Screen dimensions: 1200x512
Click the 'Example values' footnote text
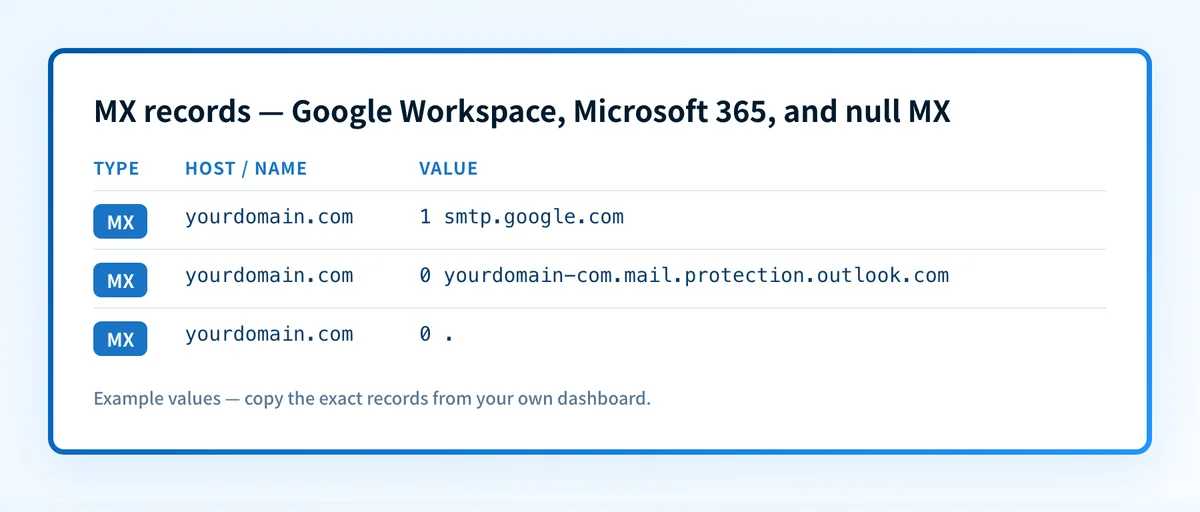point(372,399)
